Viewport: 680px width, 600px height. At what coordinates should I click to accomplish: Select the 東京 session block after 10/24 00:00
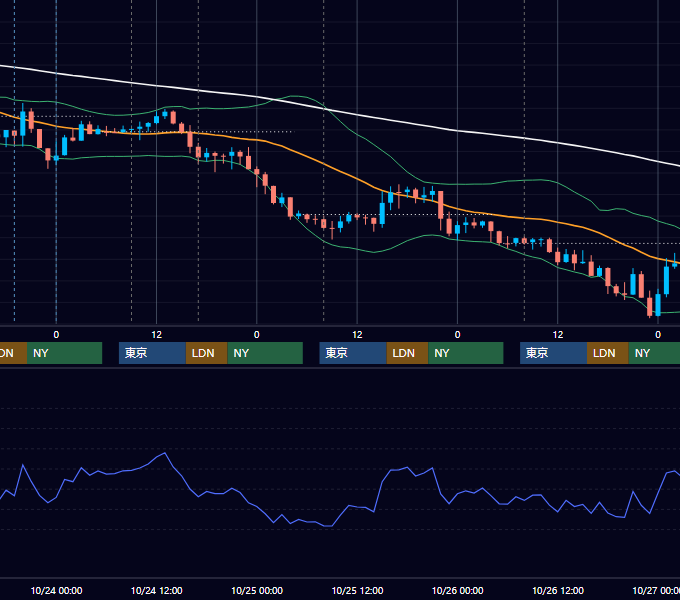pos(152,353)
